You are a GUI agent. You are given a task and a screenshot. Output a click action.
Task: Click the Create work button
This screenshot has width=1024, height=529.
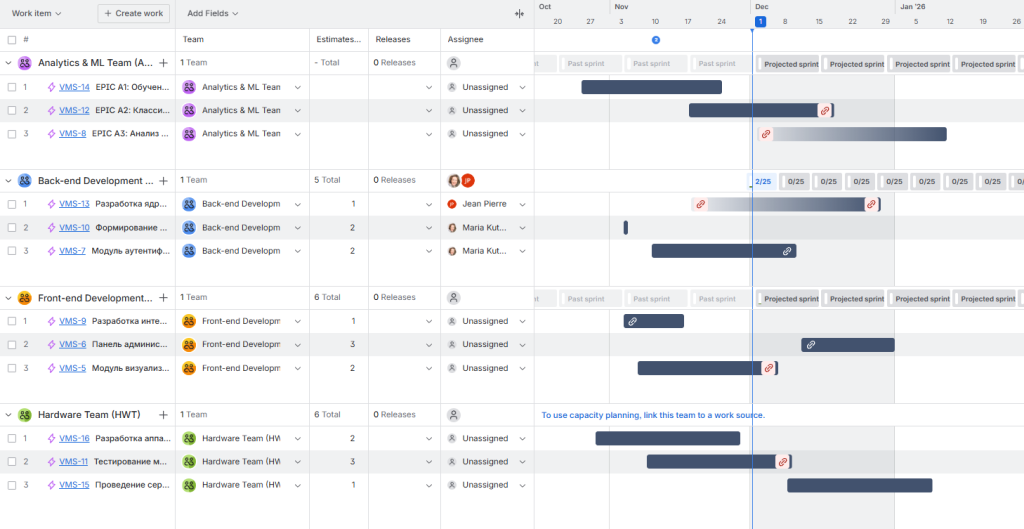point(134,13)
